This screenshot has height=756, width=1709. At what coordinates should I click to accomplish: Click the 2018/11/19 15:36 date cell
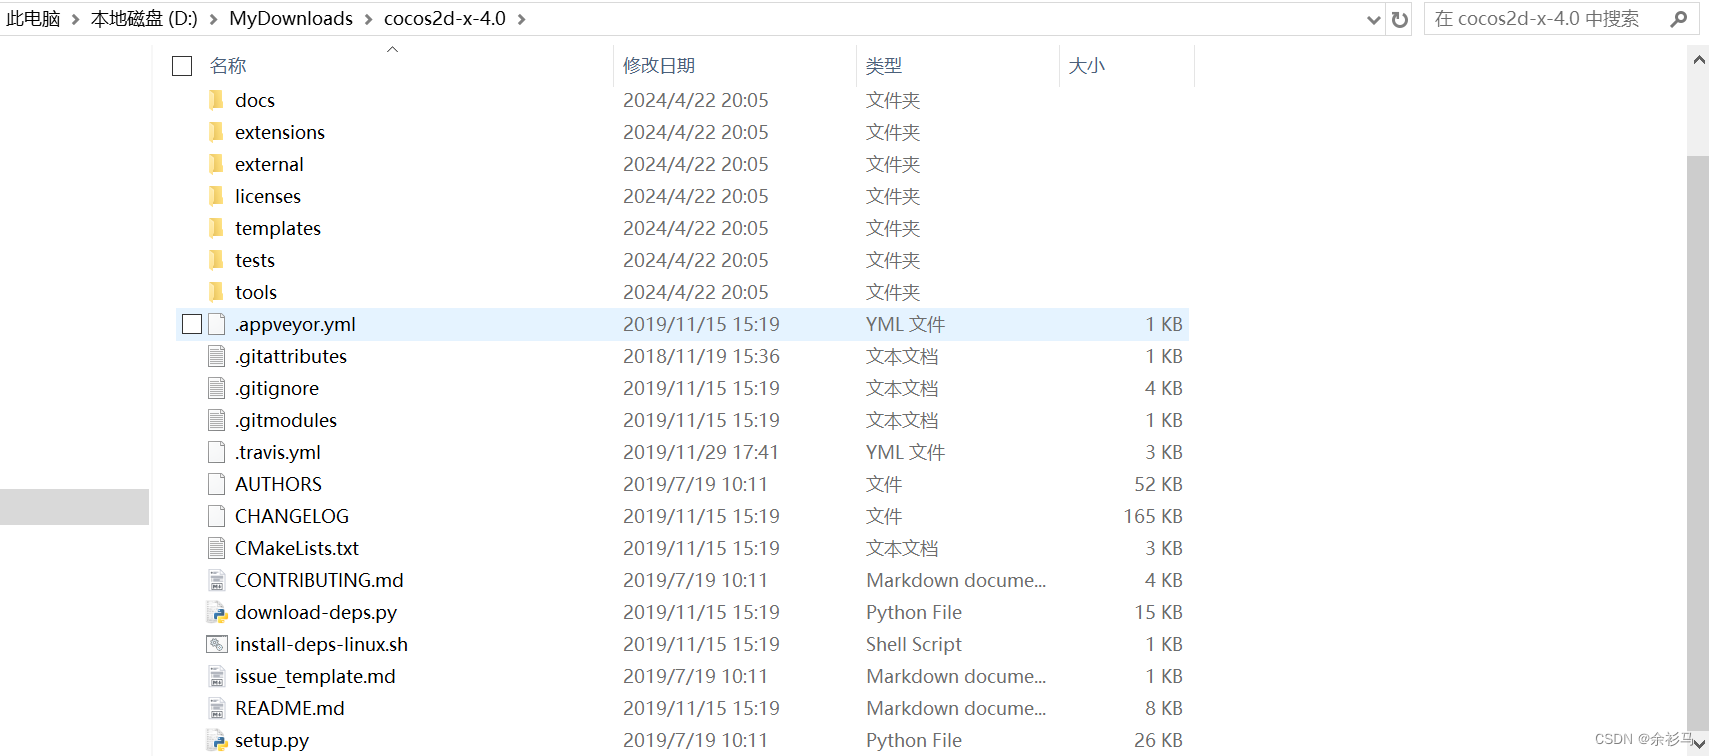tap(701, 356)
